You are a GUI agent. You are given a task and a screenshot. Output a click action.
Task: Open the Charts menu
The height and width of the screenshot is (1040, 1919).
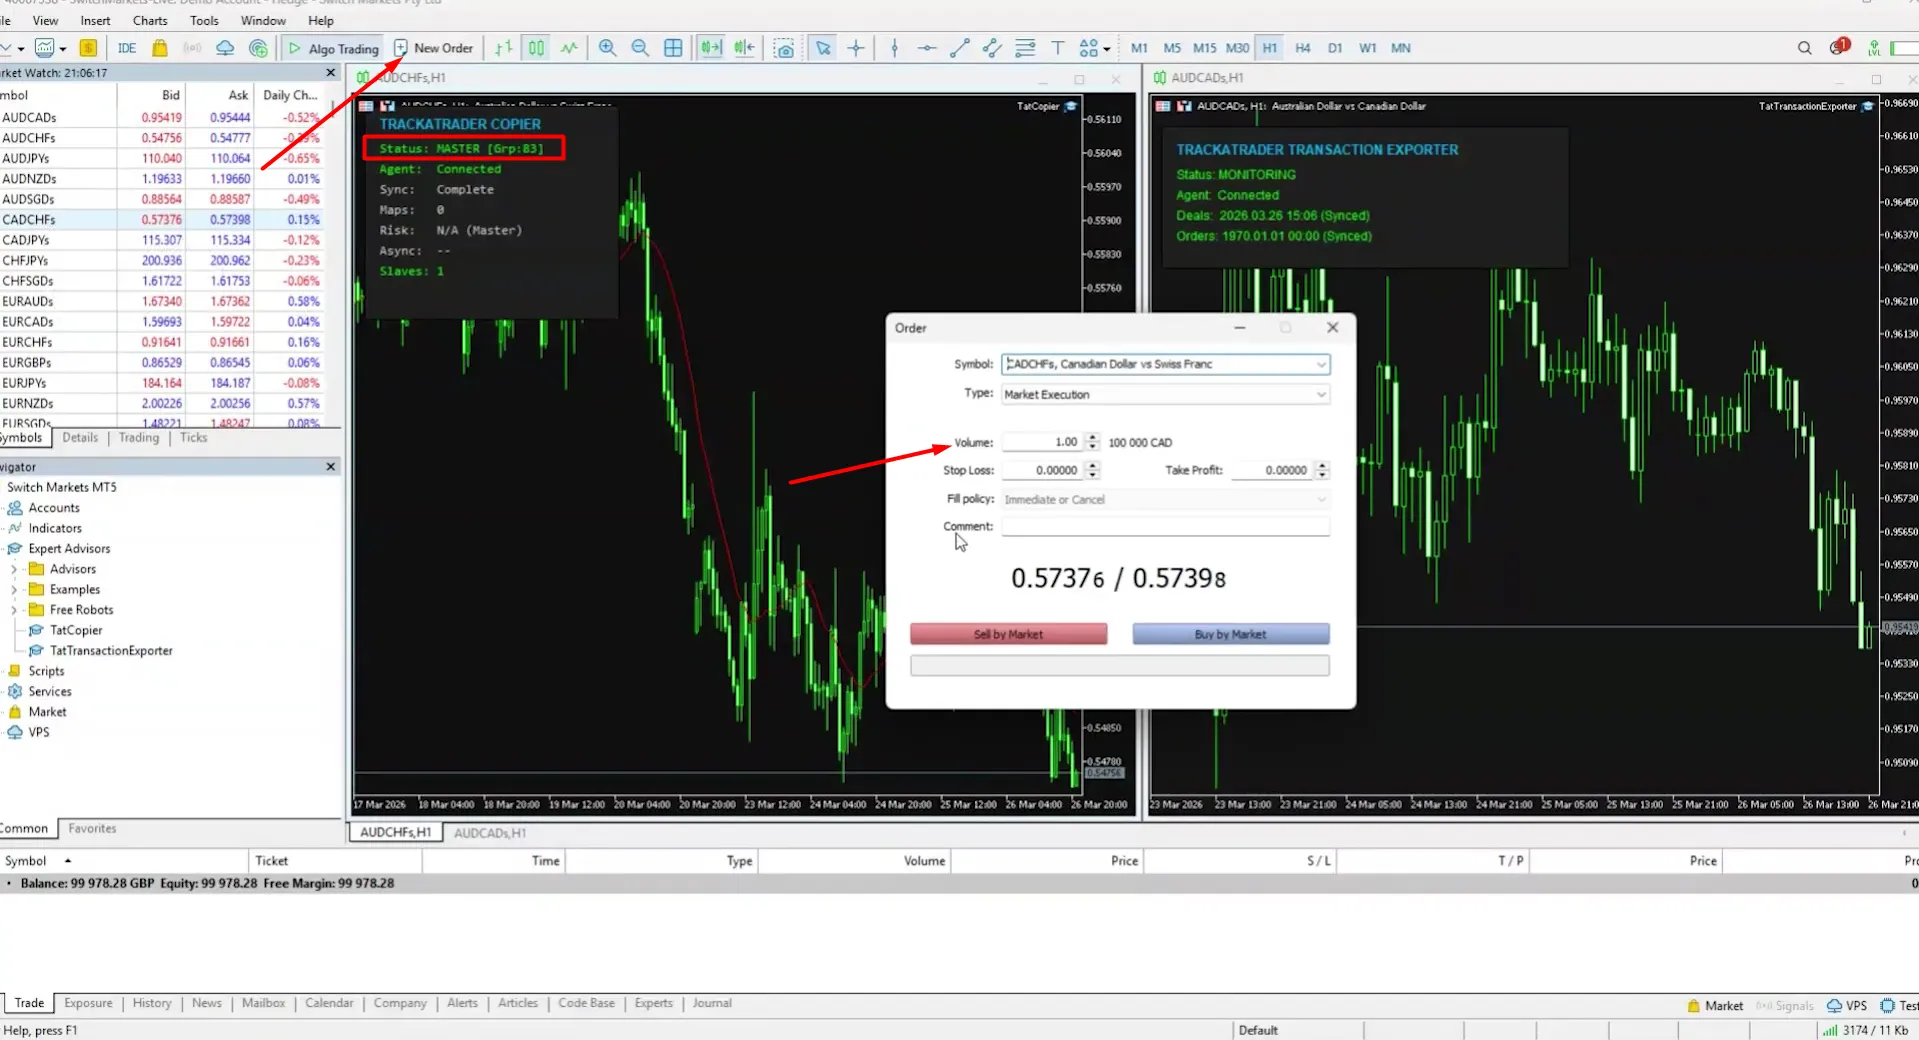(x=150, y=20)
